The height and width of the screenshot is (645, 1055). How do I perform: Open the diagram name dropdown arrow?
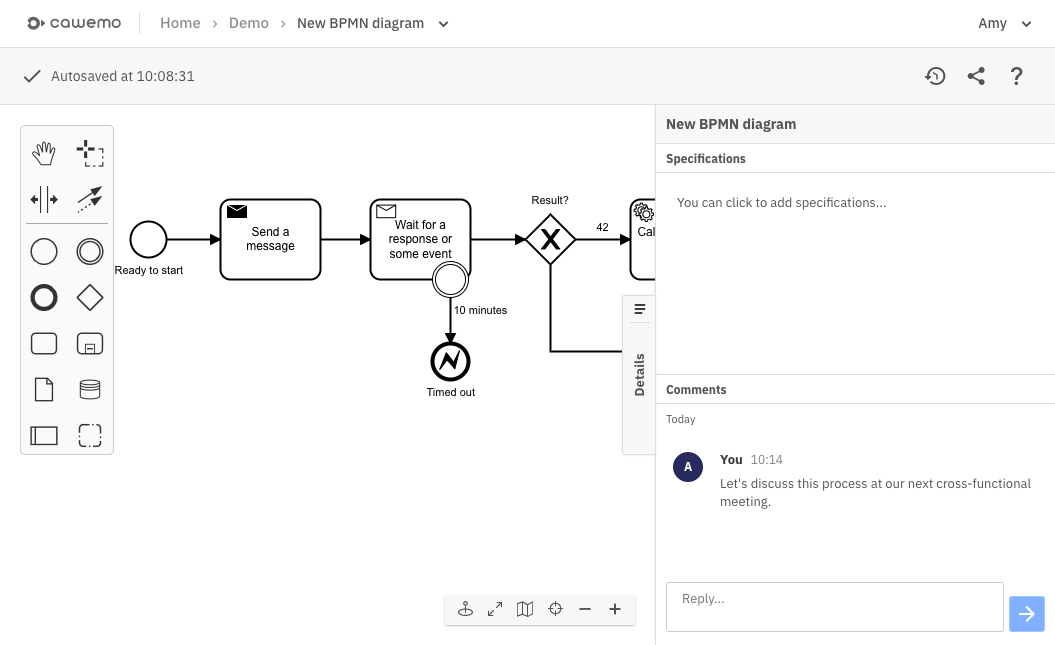[x=444, y=24]
